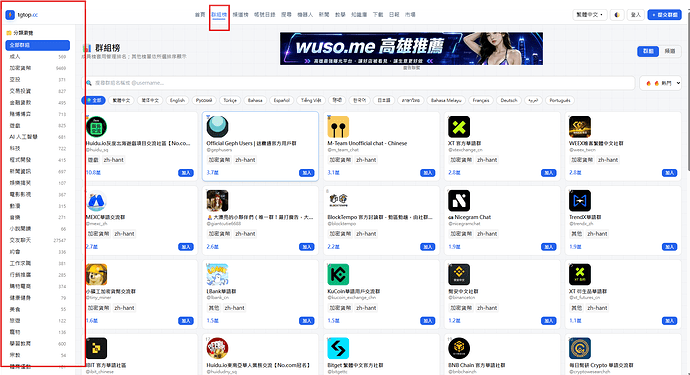Select the 科技 sidebar category

click(37, 148)
